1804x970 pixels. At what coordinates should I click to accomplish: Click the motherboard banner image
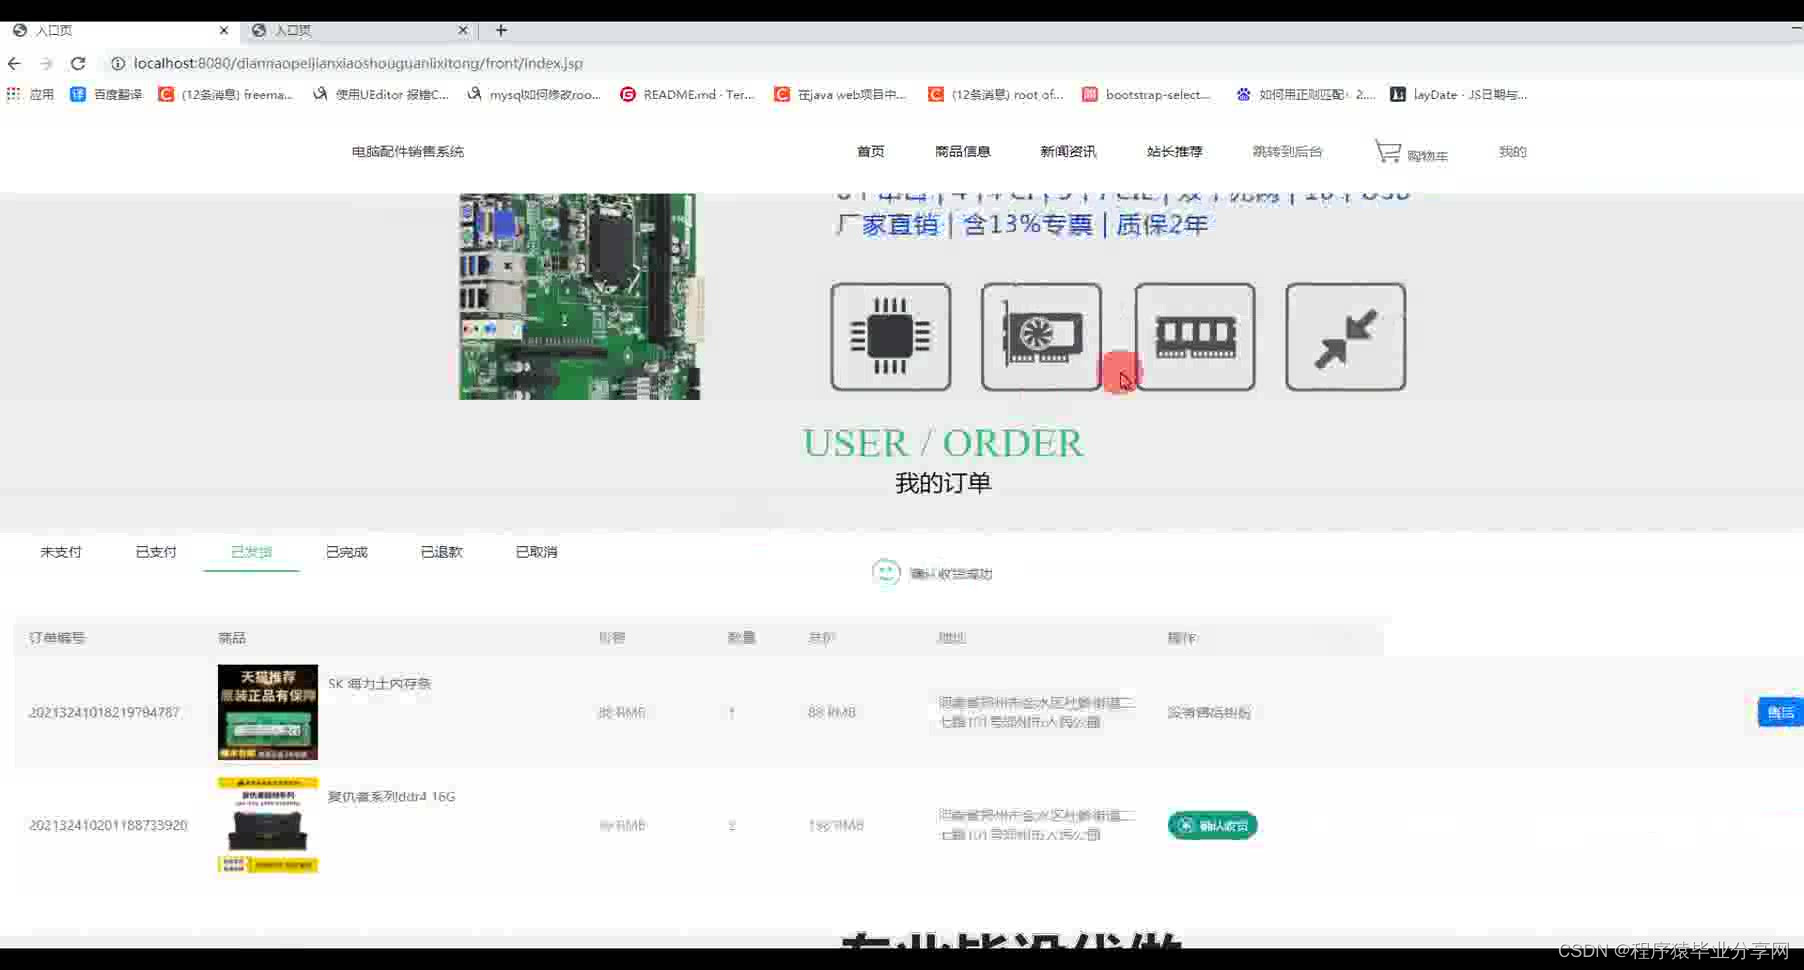tap(579, 297)
